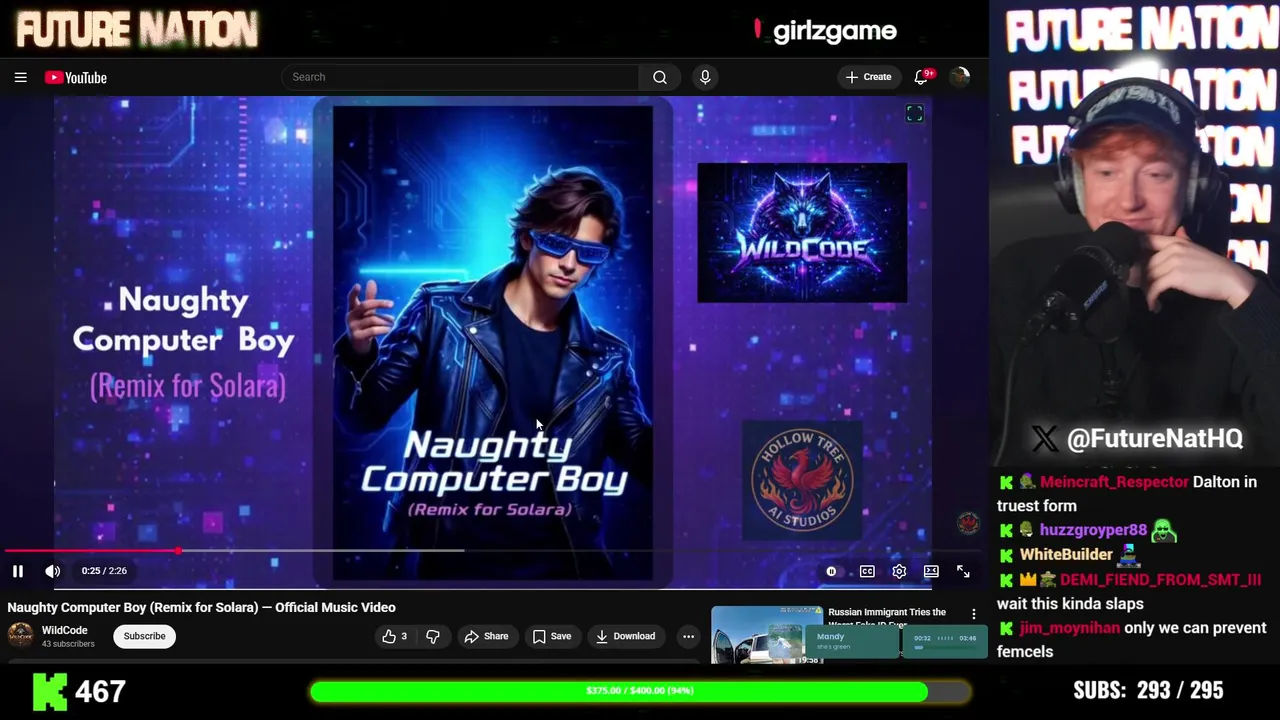Go to the YouTube home logo

tap(76, 77)
